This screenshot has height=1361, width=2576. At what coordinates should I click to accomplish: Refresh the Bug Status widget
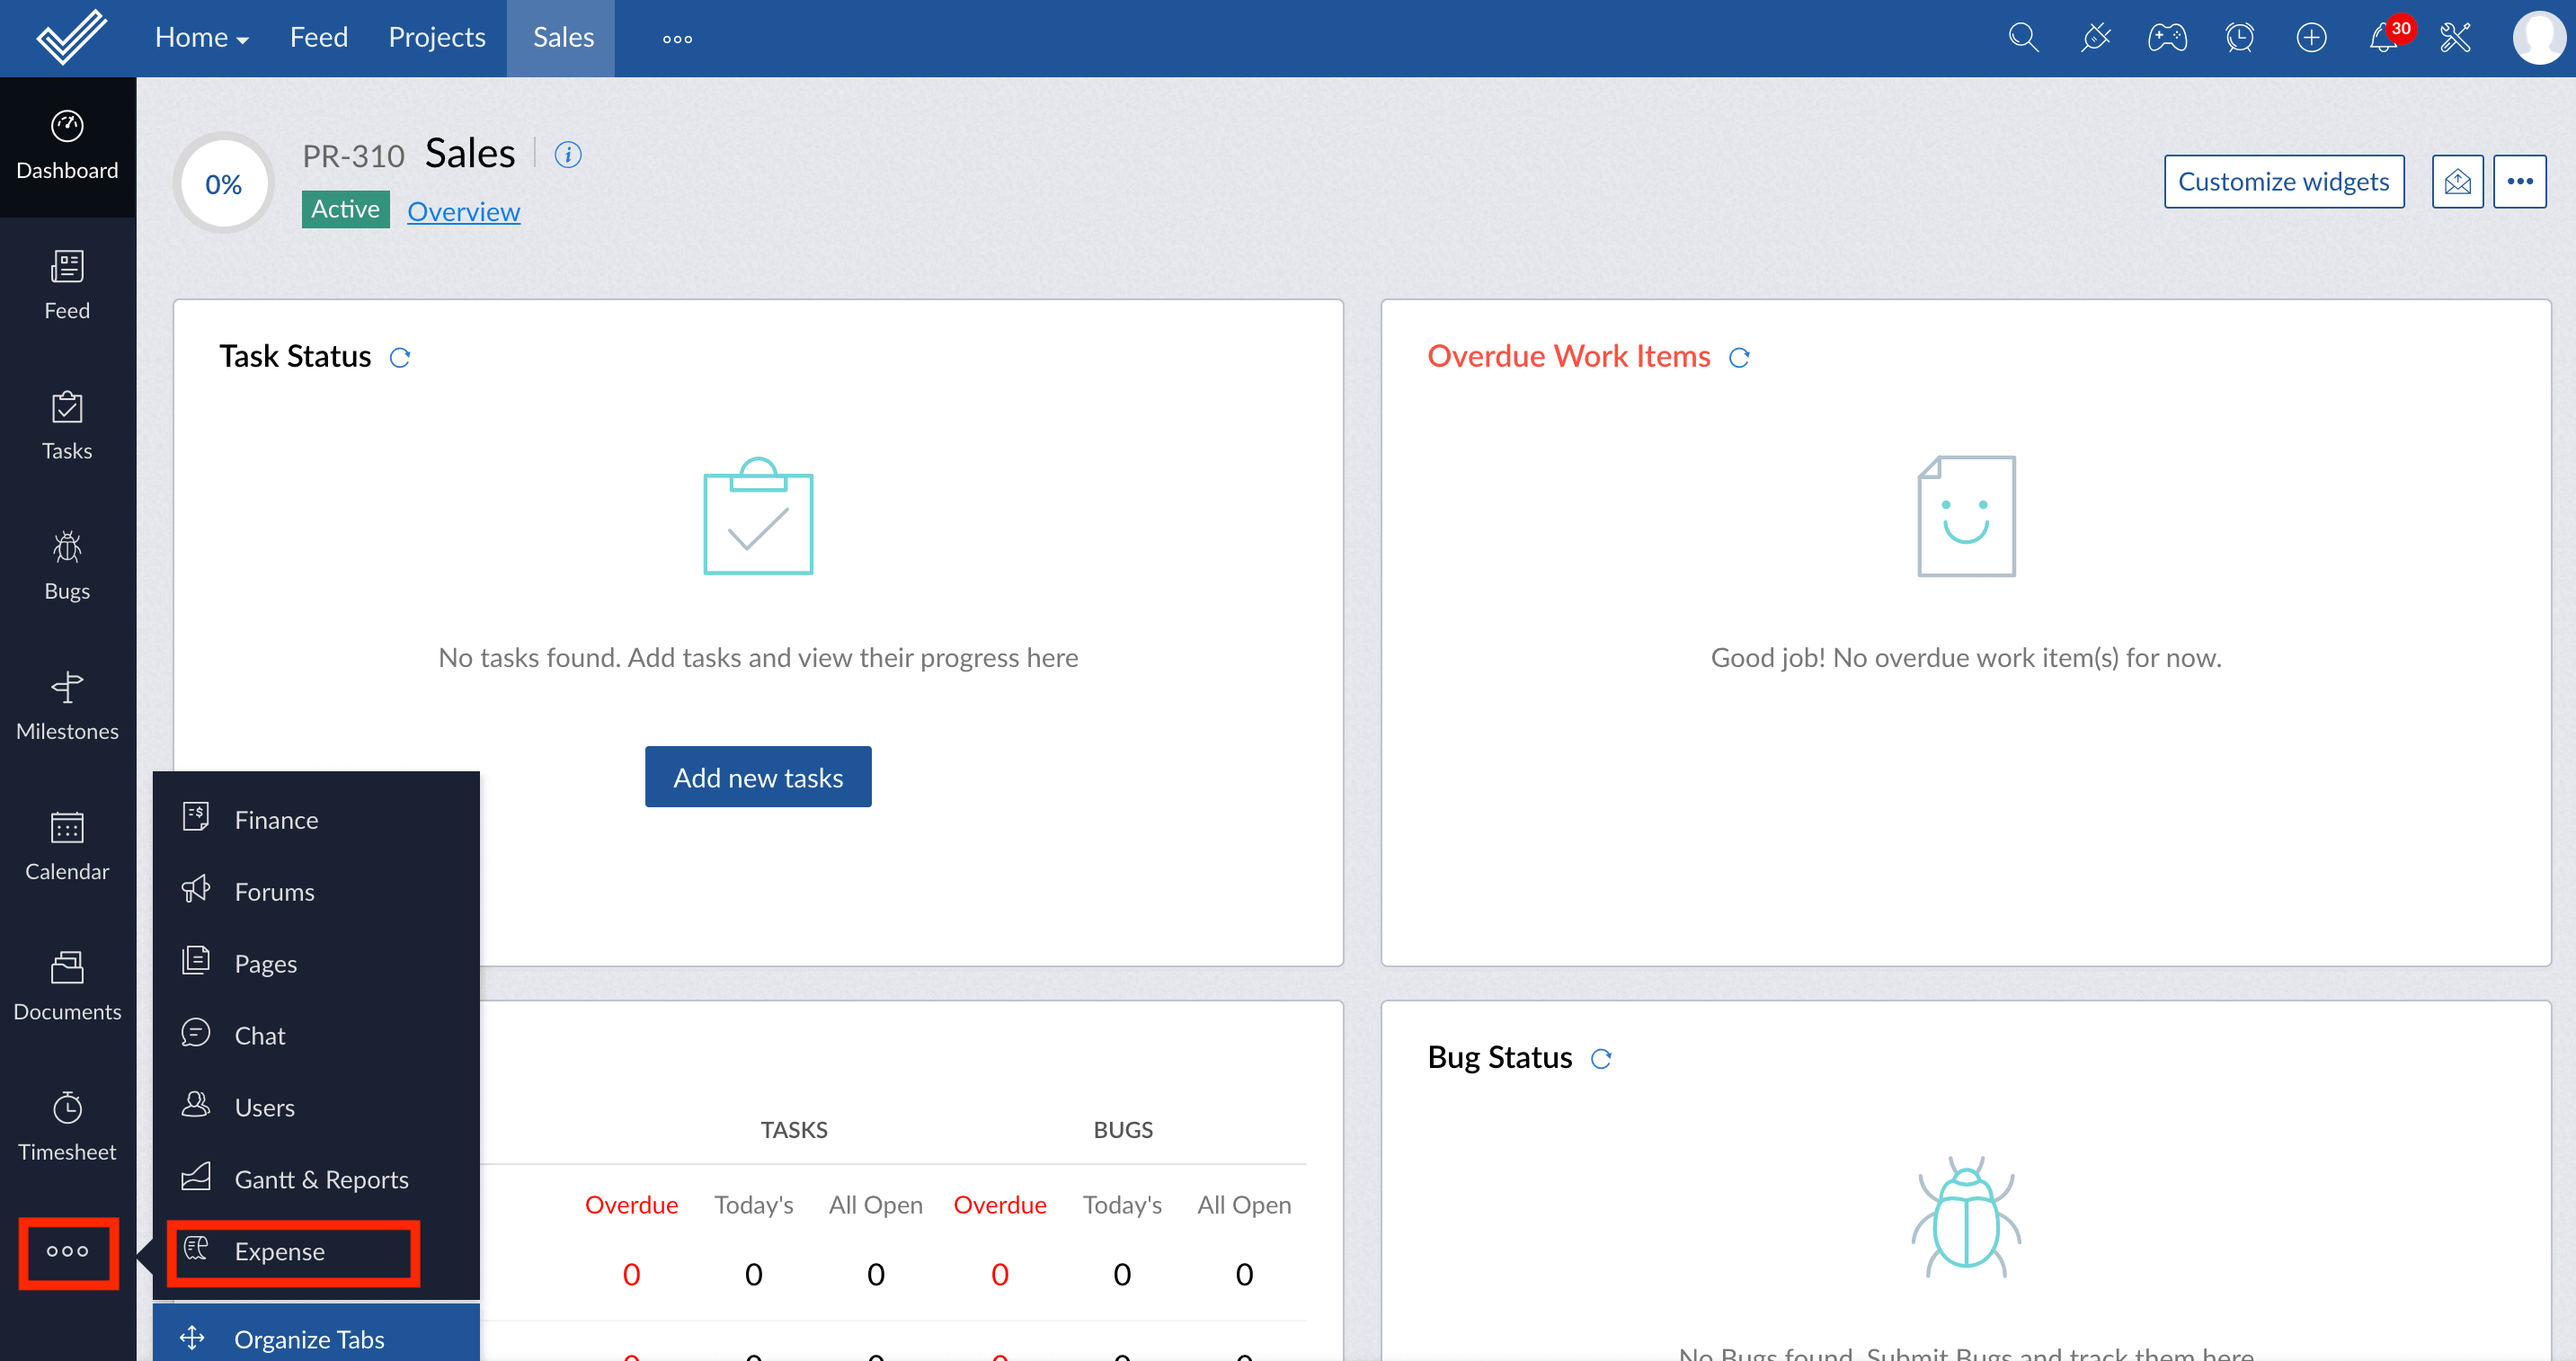coord(1601,1059)
